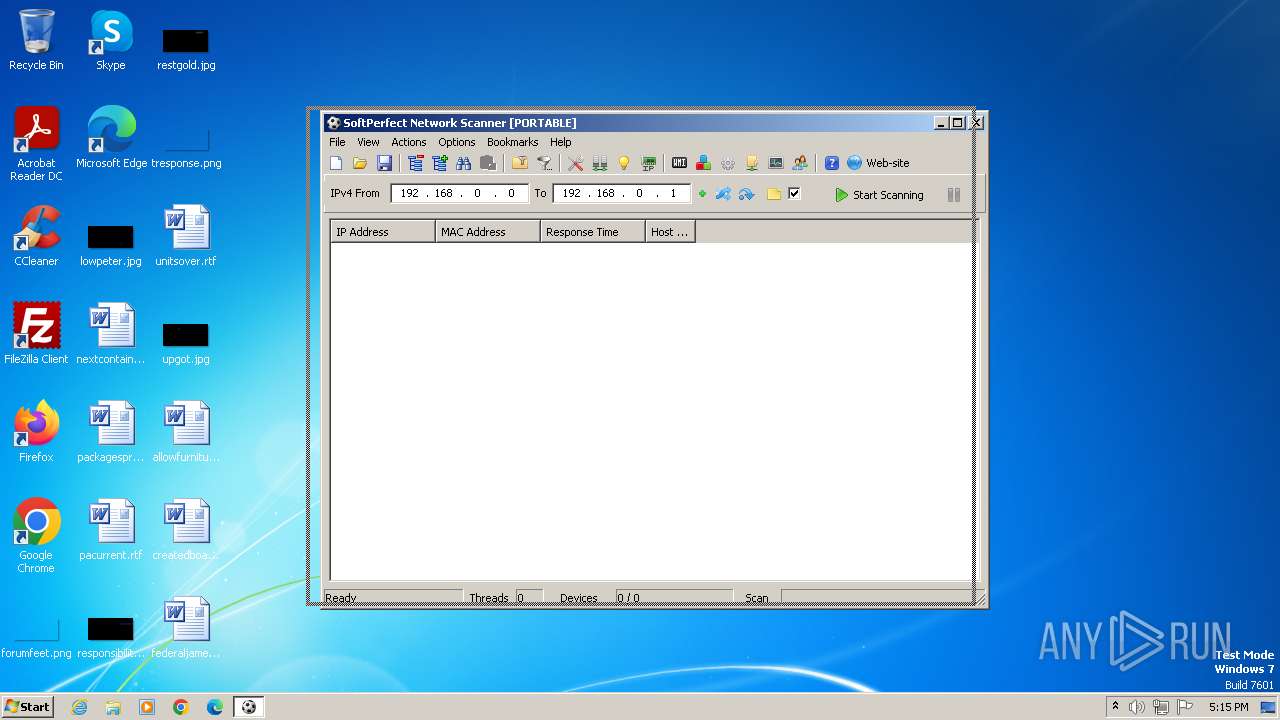This screenshot has width=1280, height=720.
Task: Sort by IP Address column header
Action: pos(383,232)
